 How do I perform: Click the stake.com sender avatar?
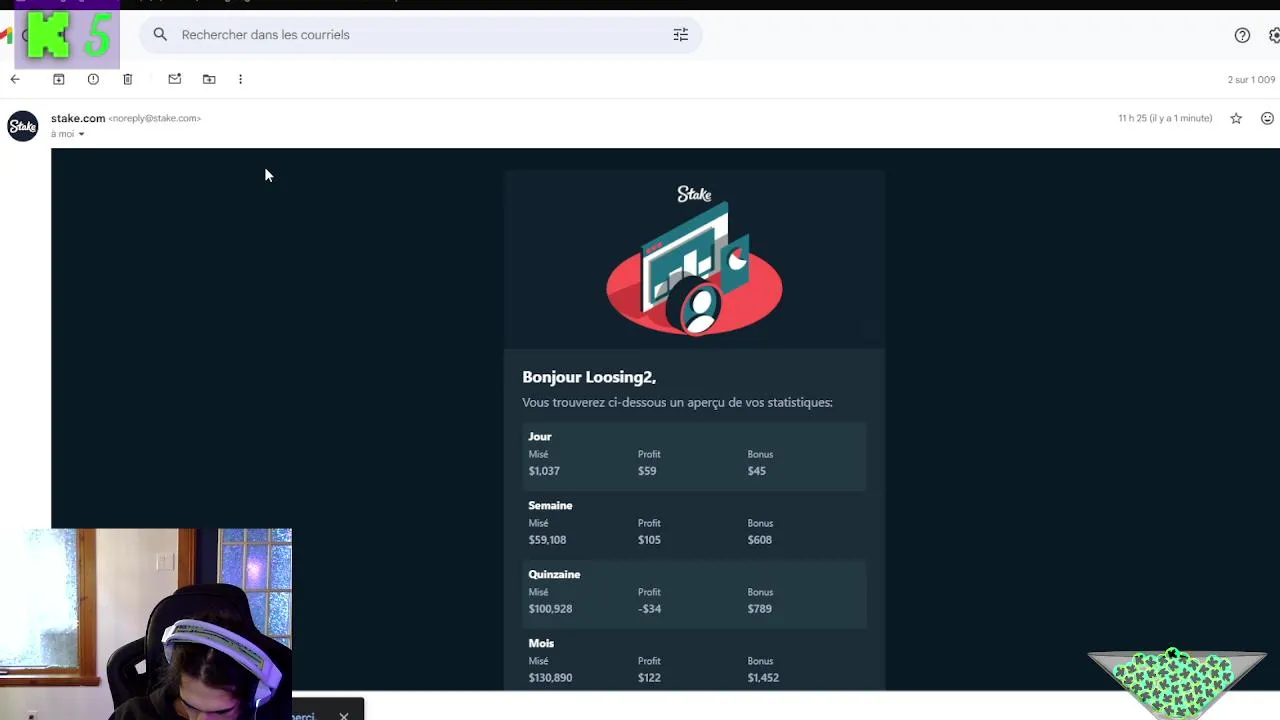[x=23, y=126]
